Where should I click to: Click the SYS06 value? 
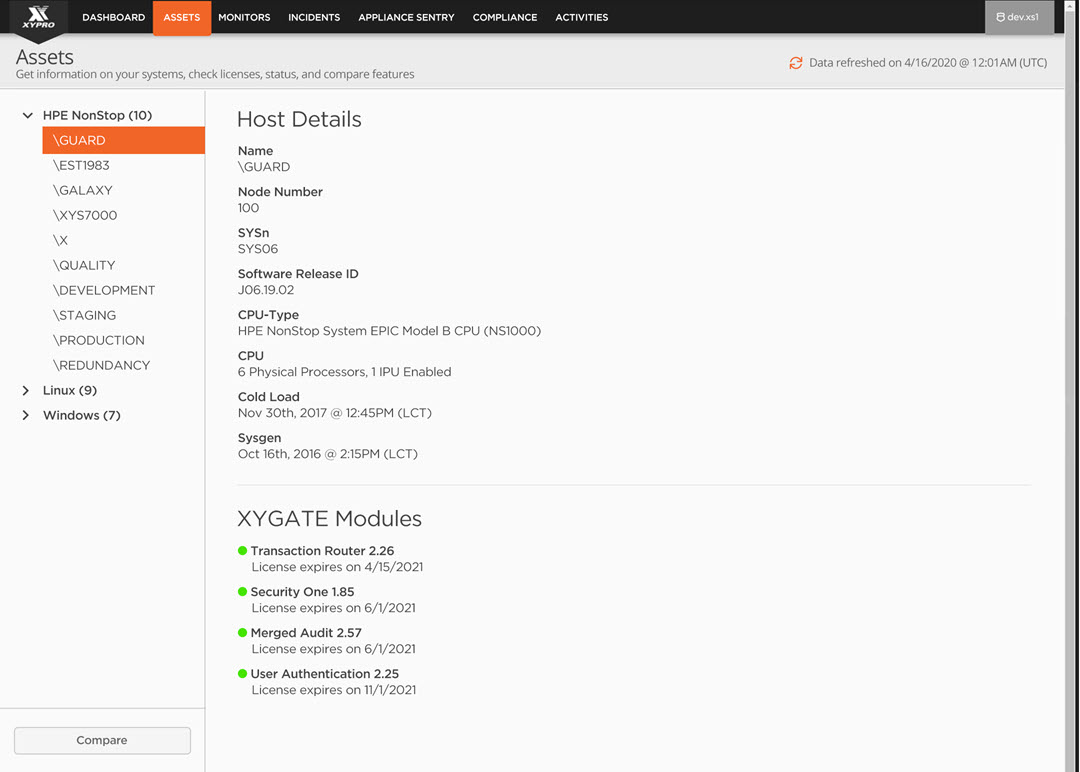258,249
